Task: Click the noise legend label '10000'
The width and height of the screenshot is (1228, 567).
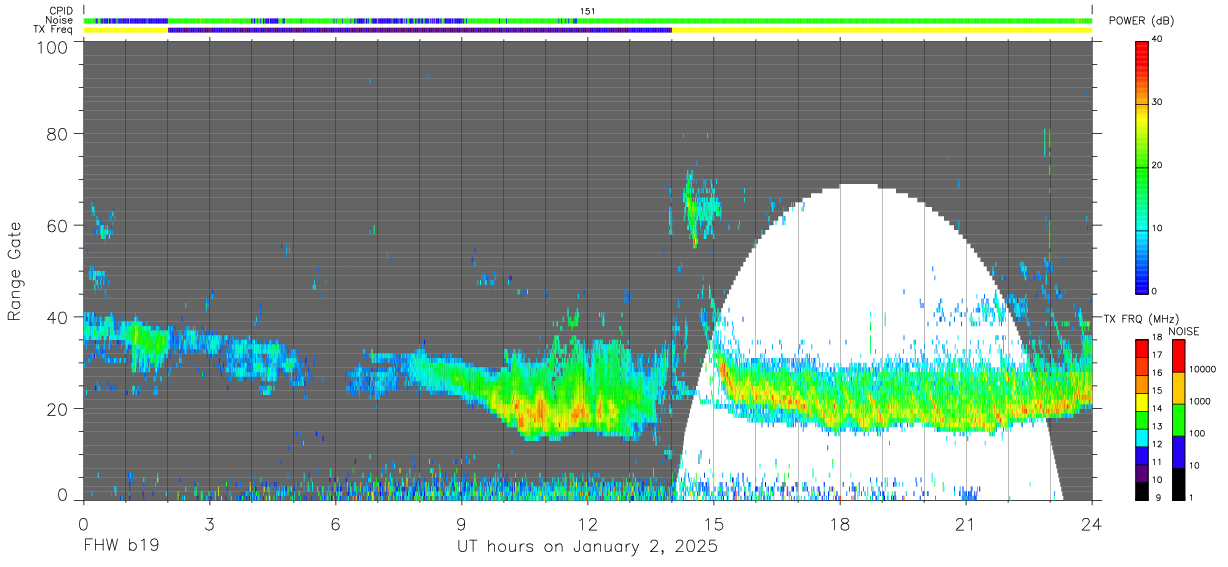Action: pyautogui.click(x=1201, y=369)
